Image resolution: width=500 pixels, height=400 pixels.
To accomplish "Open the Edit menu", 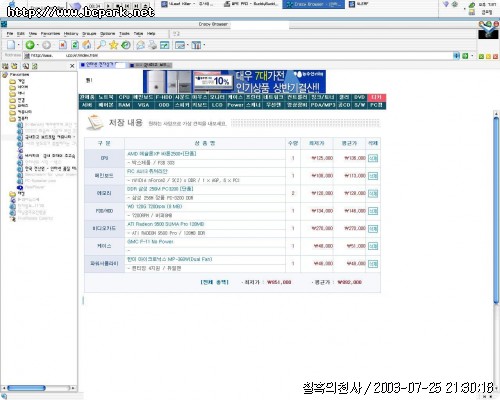I will coord(21,34).
